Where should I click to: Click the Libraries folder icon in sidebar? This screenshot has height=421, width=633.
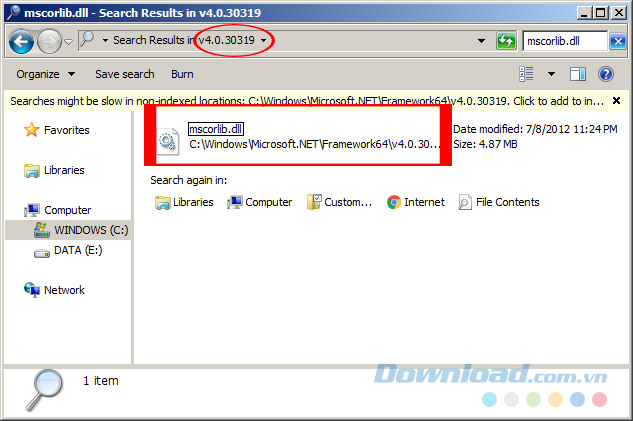[31, 171]
